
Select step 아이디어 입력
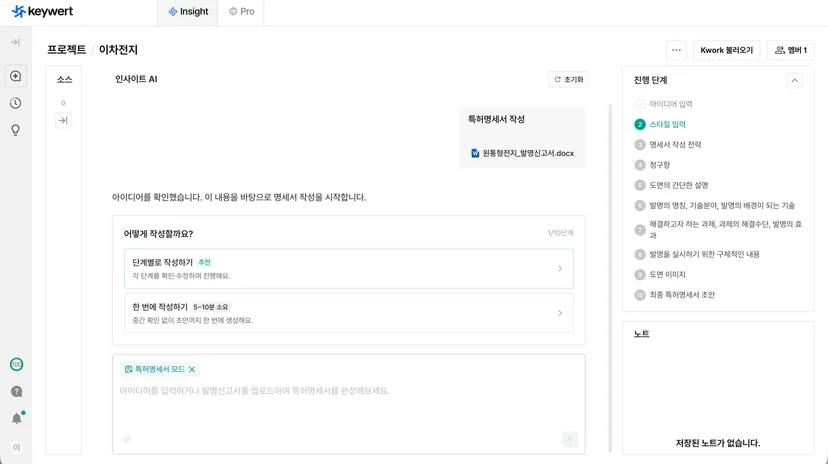pos(663,104)
